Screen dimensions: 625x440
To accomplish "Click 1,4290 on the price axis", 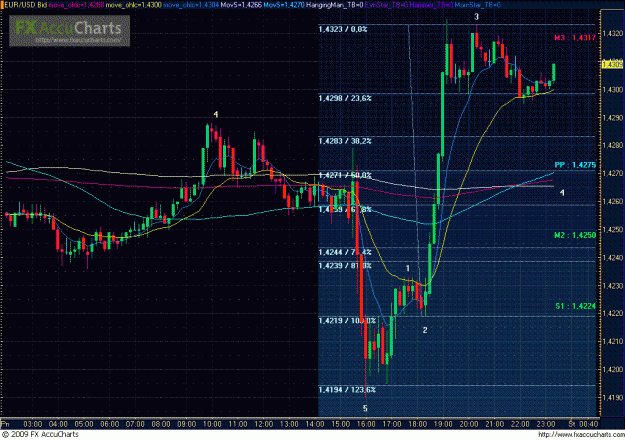I will [613, 118].
